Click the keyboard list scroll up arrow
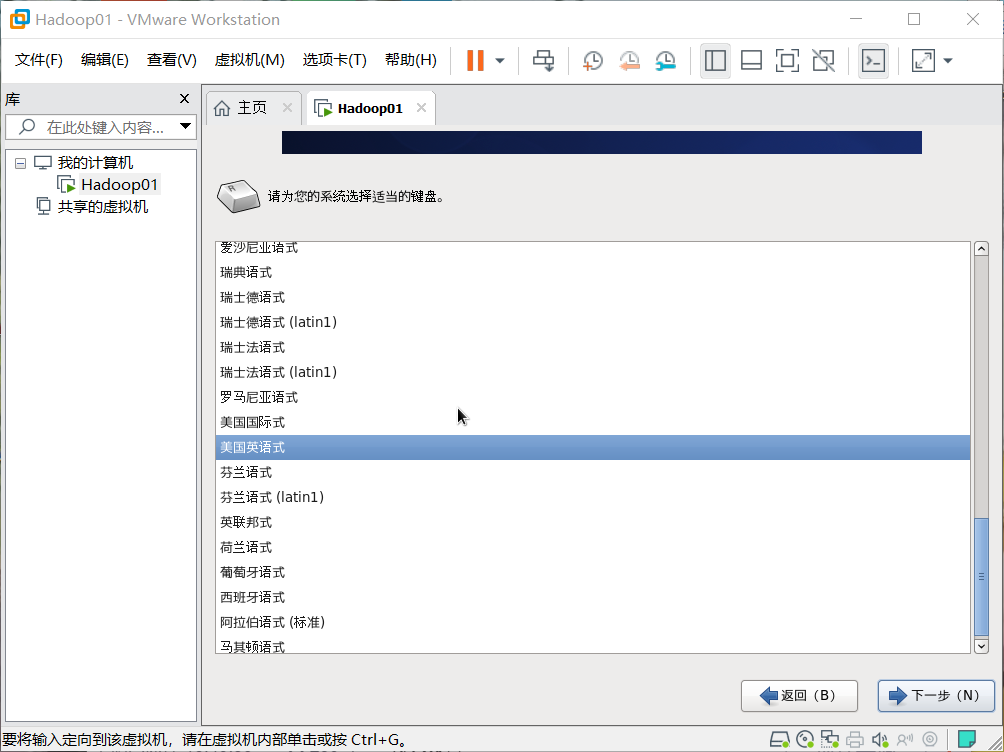The image size is (1004, 752). (981, 249)
